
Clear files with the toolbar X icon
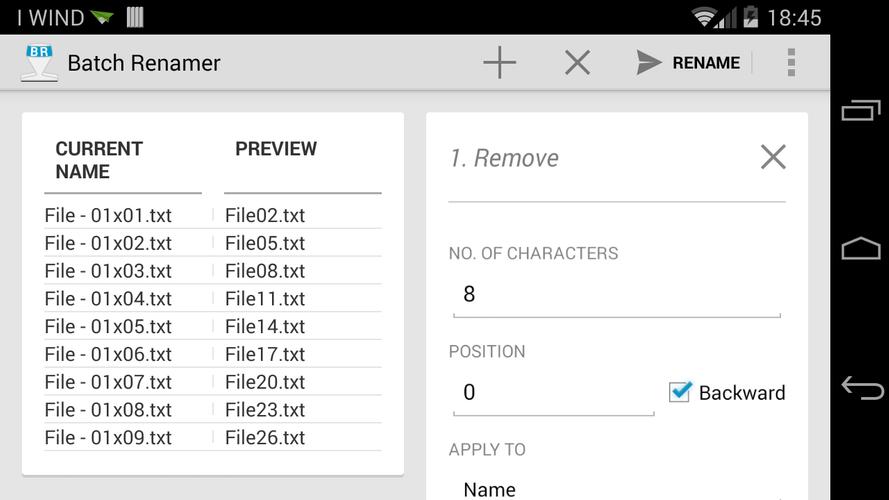tap(577, 63)
